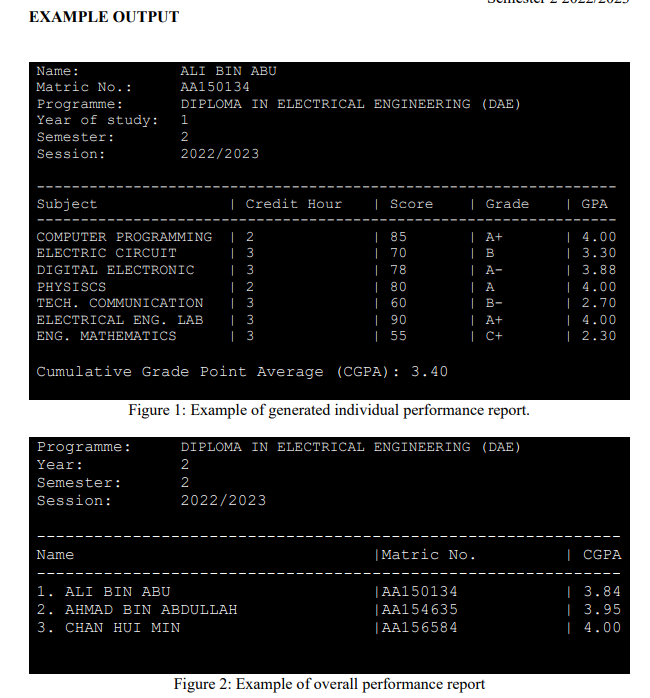Click the Figure 1 caption text

[x=329, y=410]
